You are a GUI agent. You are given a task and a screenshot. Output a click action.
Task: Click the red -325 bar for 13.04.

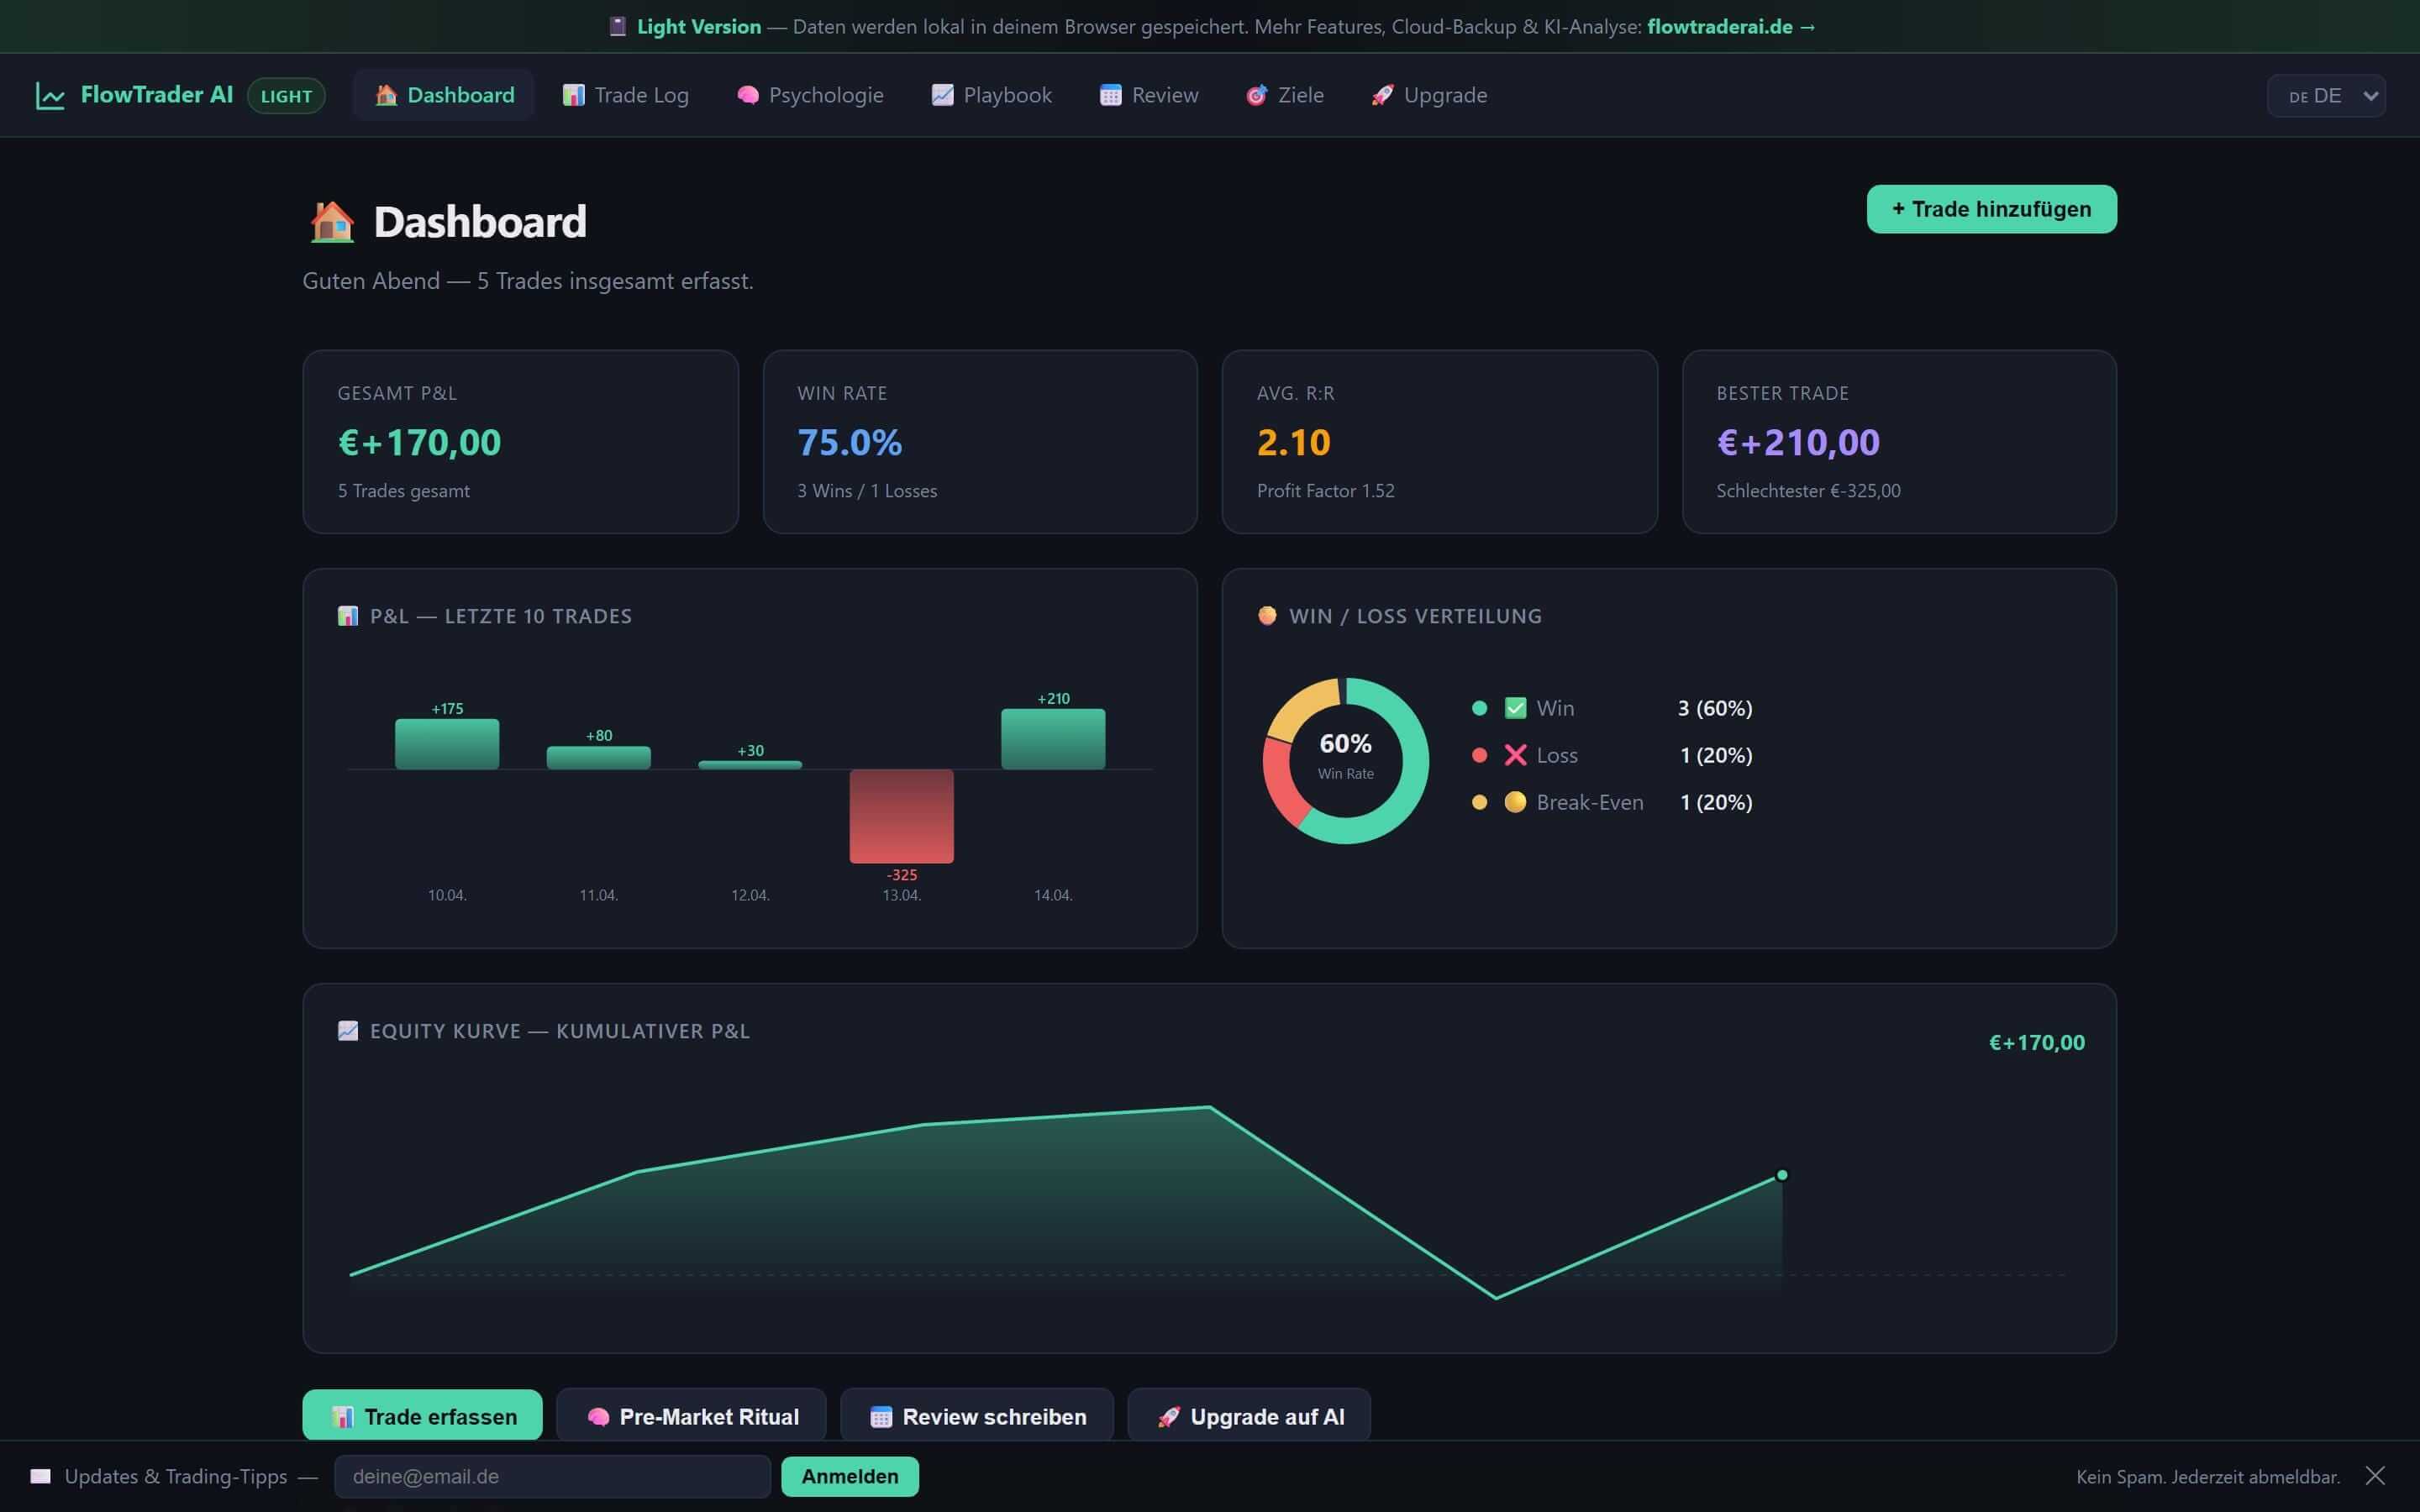(901, 816)
